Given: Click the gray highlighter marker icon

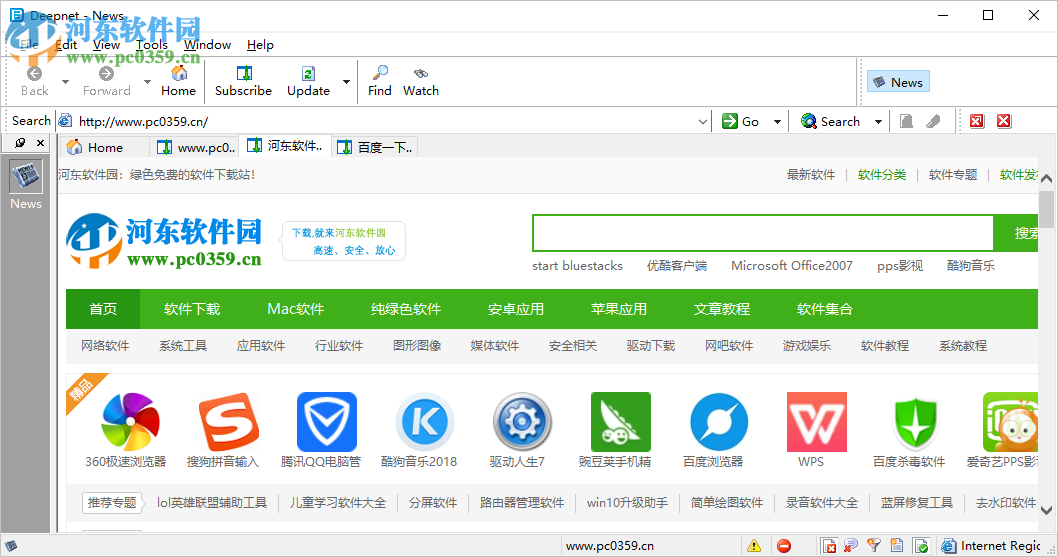Looking at the screenshot, I should 933,121.
